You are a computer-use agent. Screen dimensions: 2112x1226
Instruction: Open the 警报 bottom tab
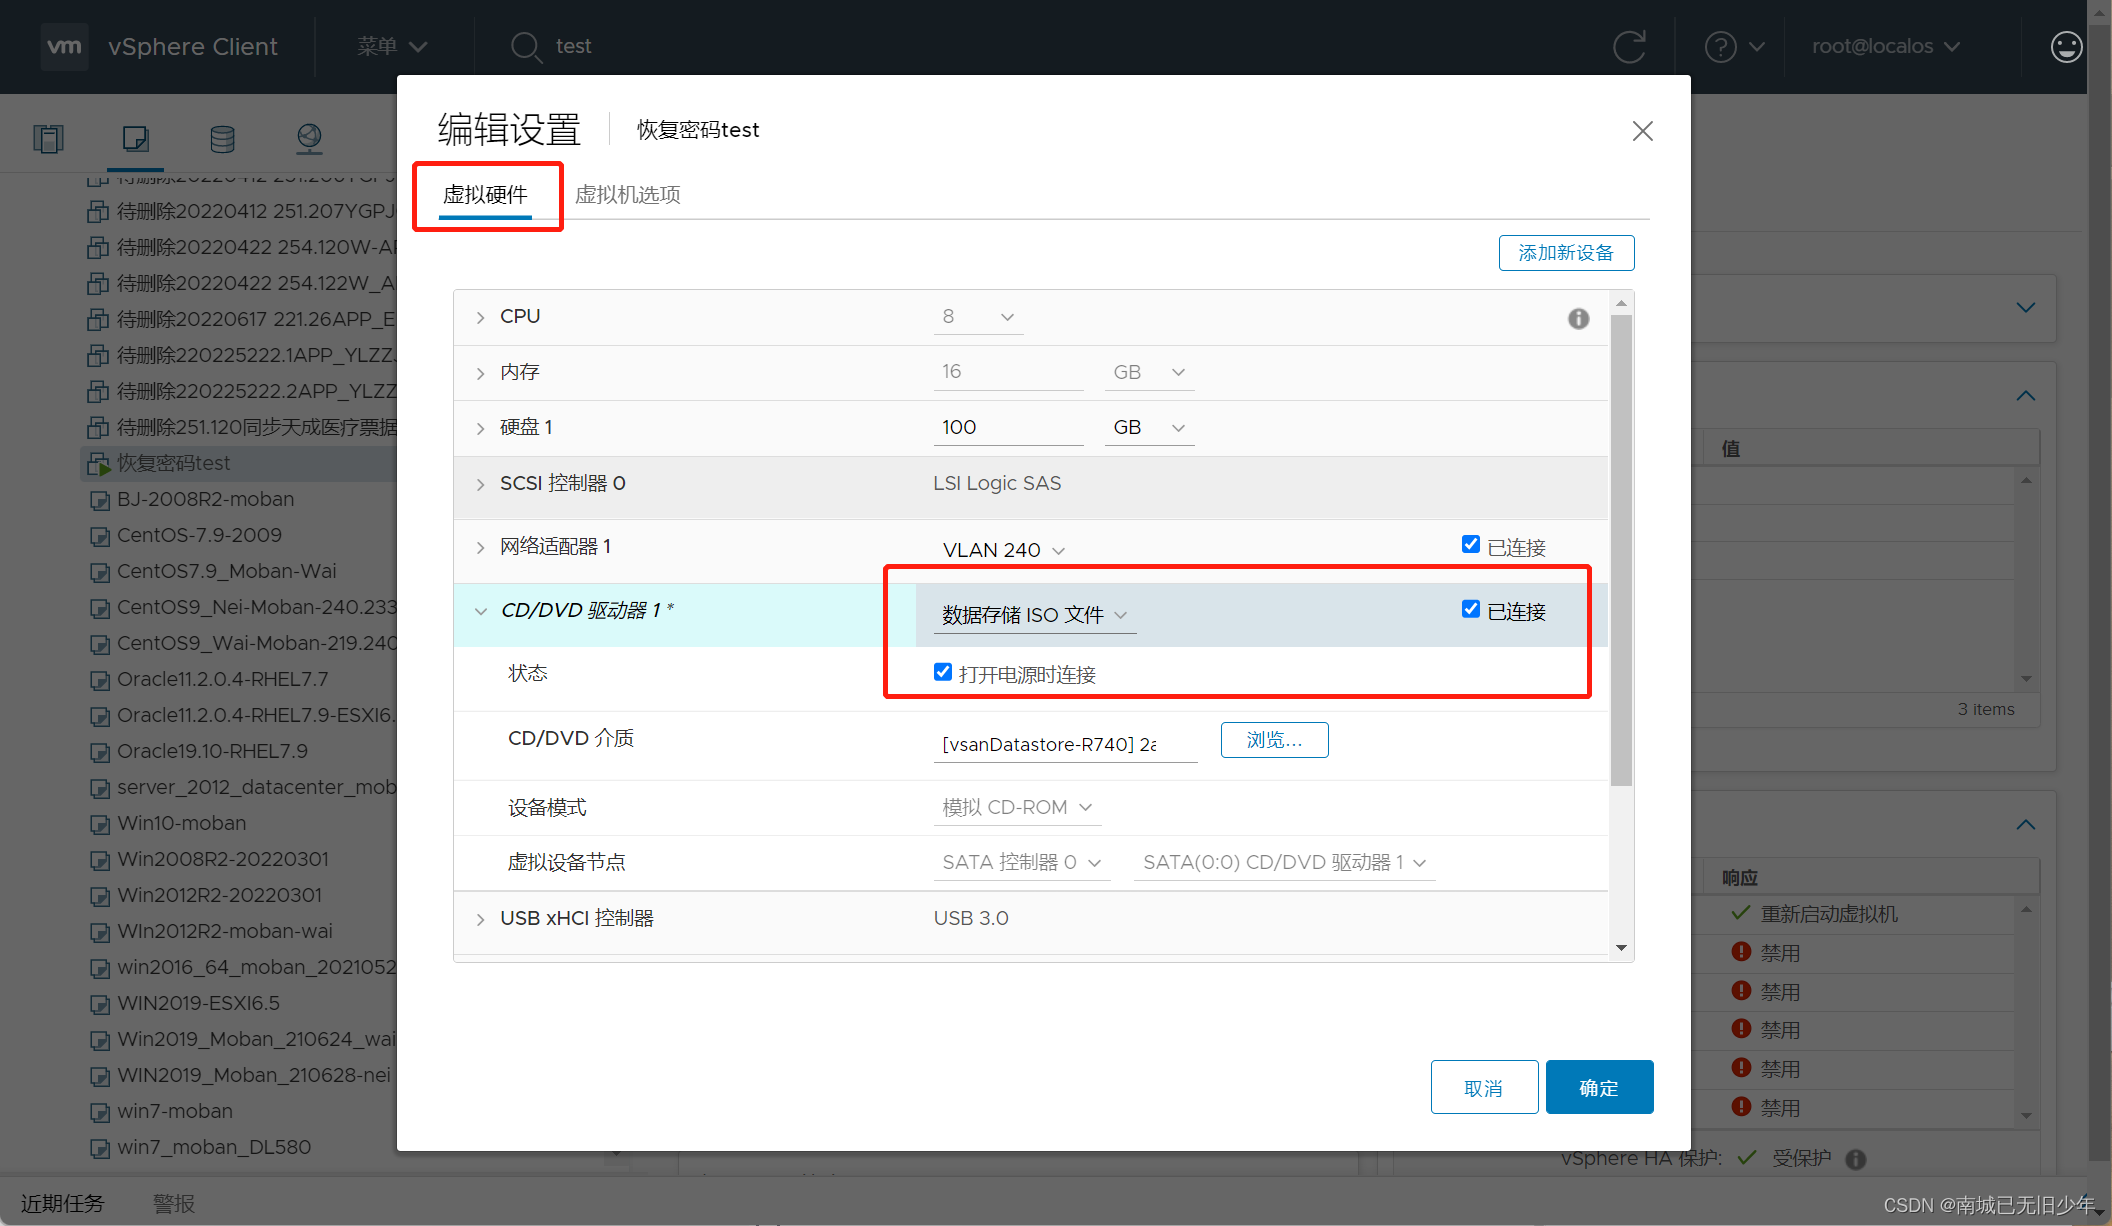174,1203
